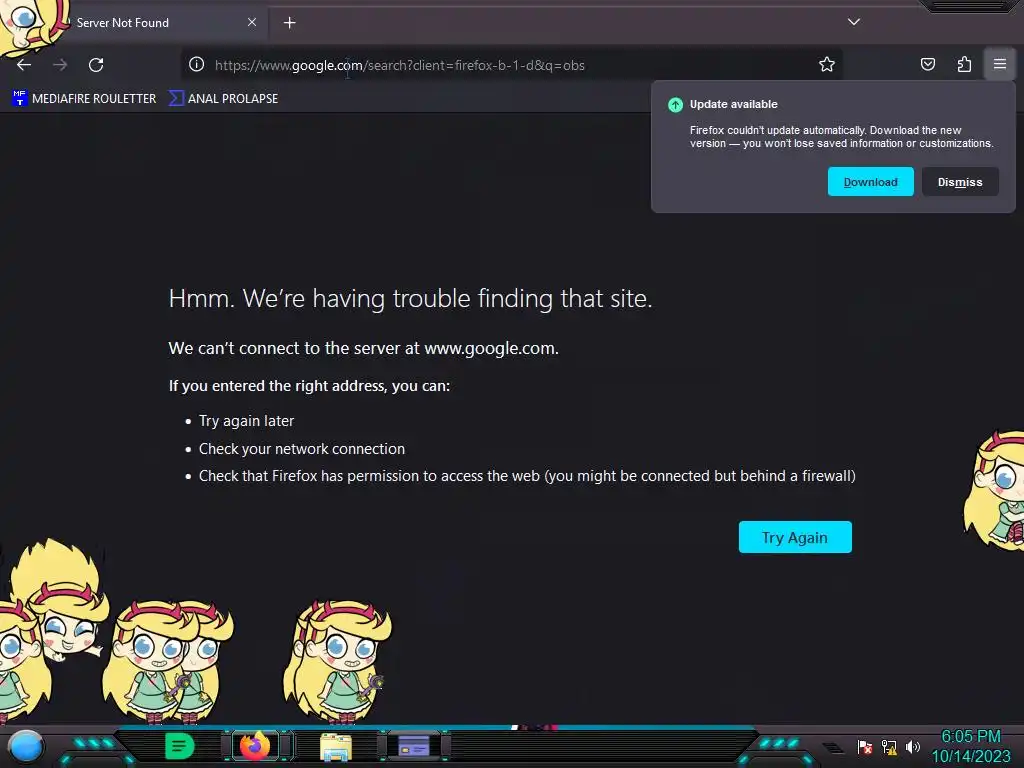Screen dimensions: 1024x768
Task: Click the Download update button
Action: (x=871, y=182)
